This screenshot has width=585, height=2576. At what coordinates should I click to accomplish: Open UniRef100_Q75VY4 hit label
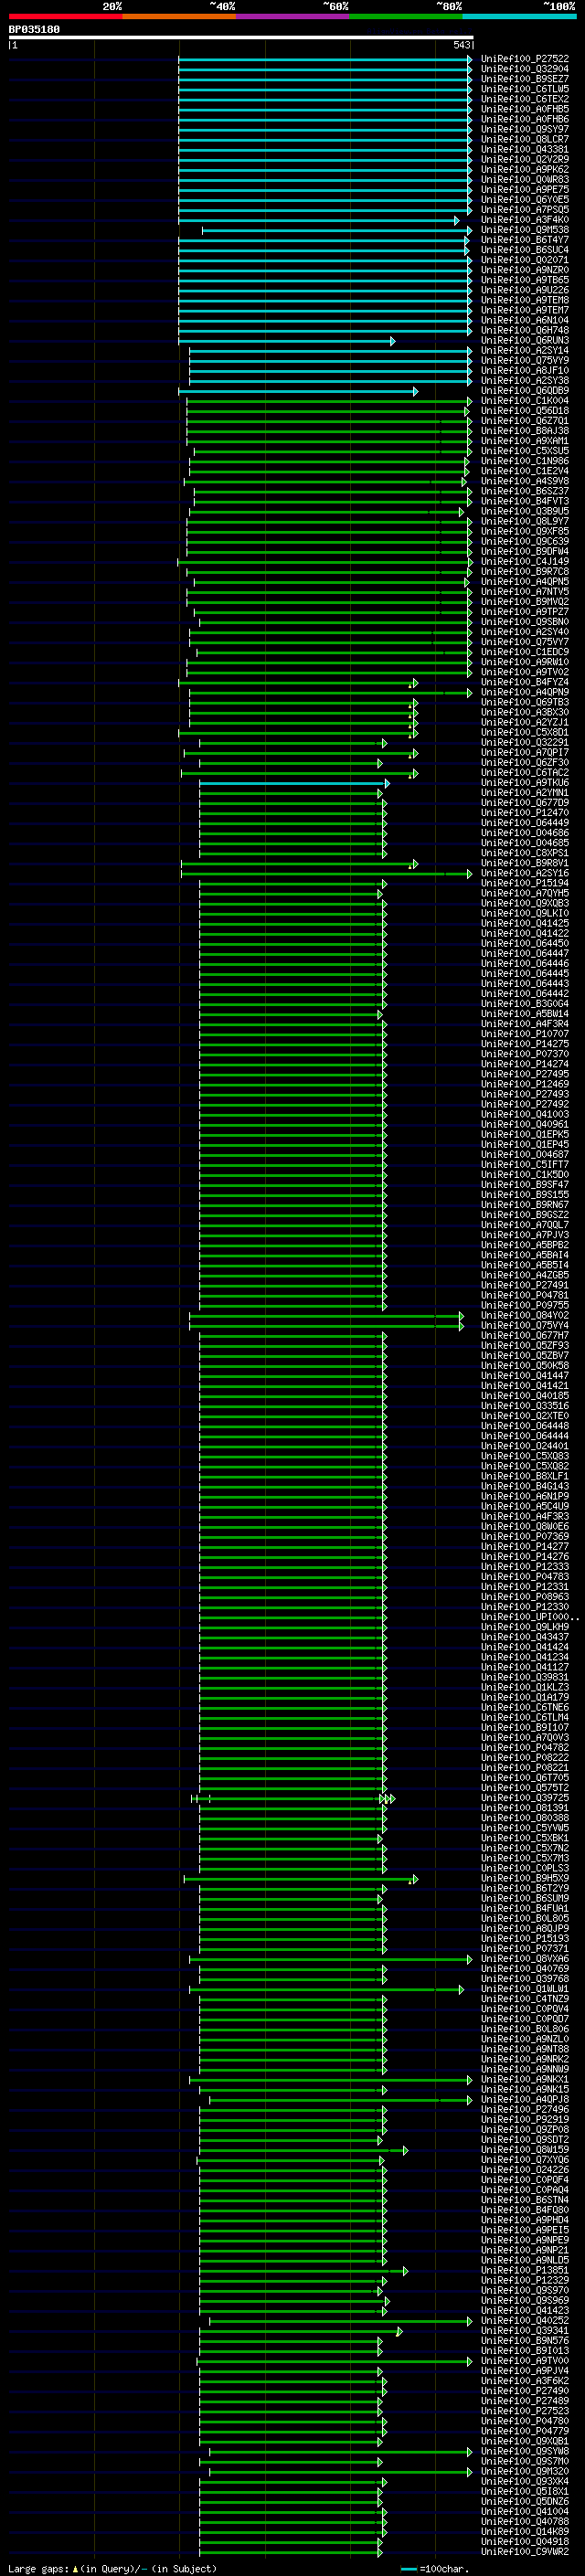point(525,1326)
